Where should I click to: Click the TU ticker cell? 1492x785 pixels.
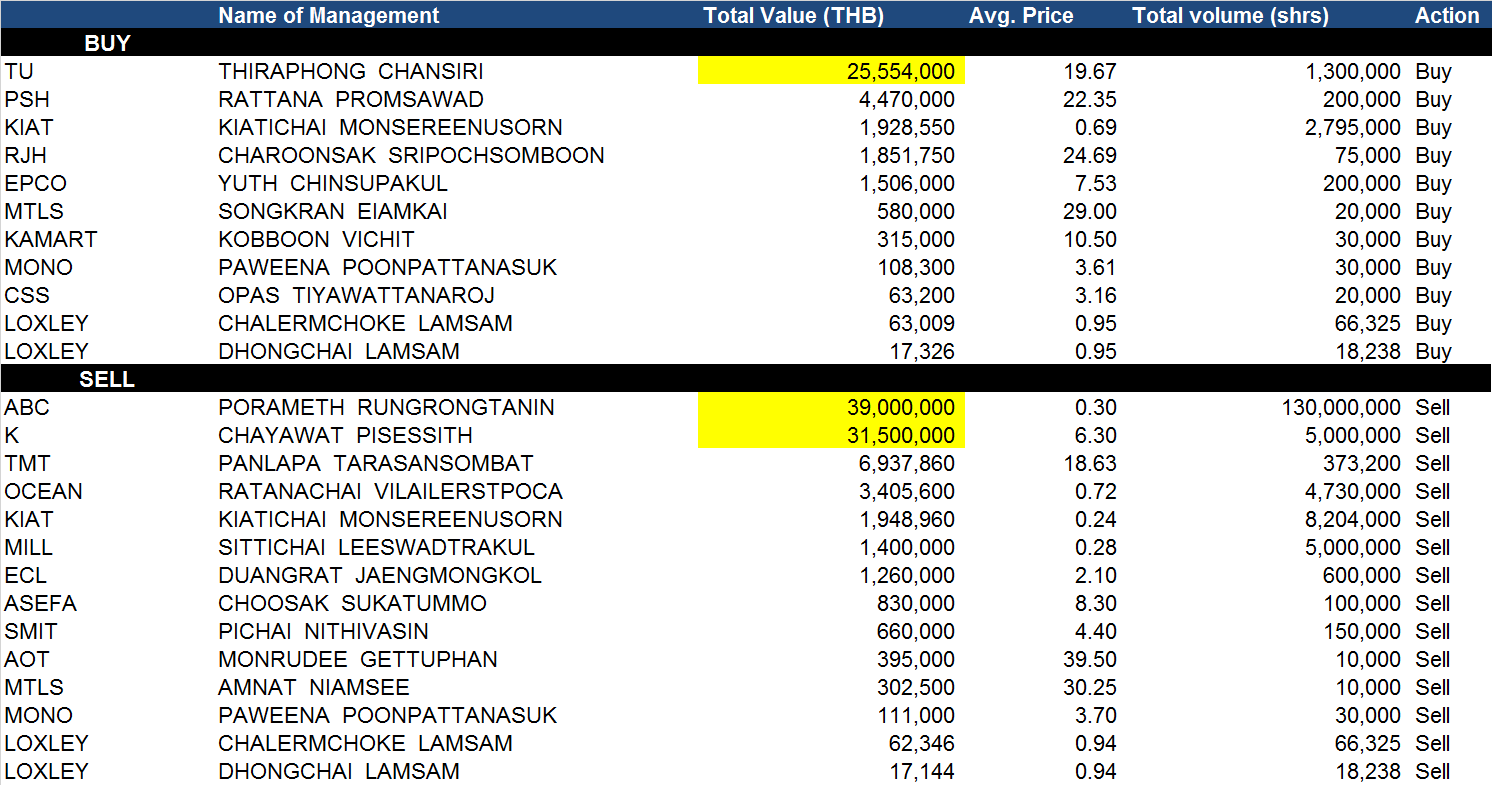18,71
